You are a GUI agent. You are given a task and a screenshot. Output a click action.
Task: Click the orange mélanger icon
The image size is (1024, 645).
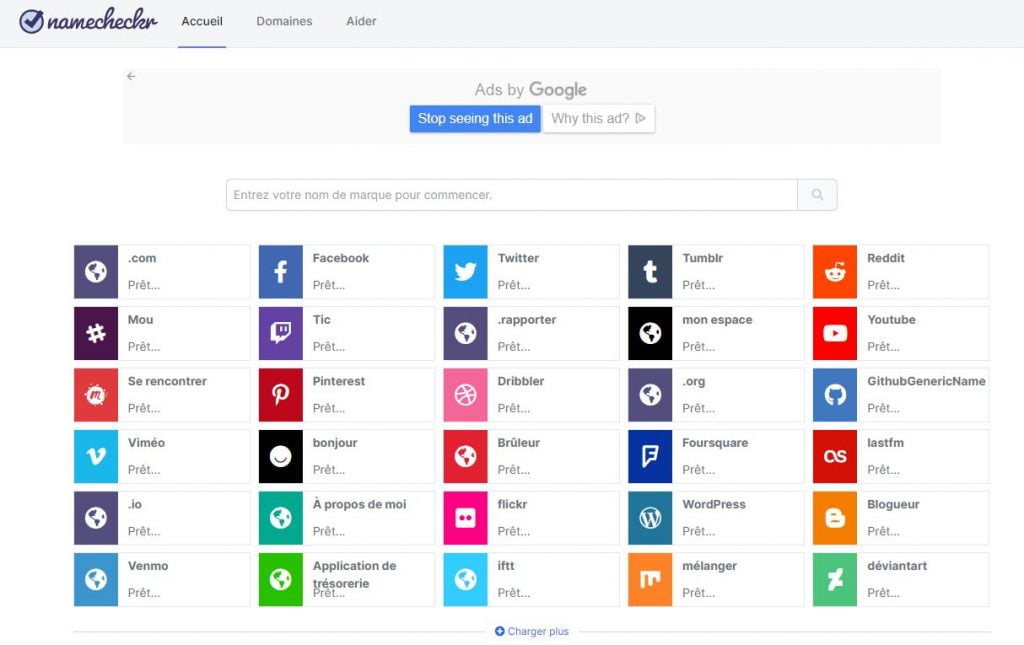pos(650,580)
